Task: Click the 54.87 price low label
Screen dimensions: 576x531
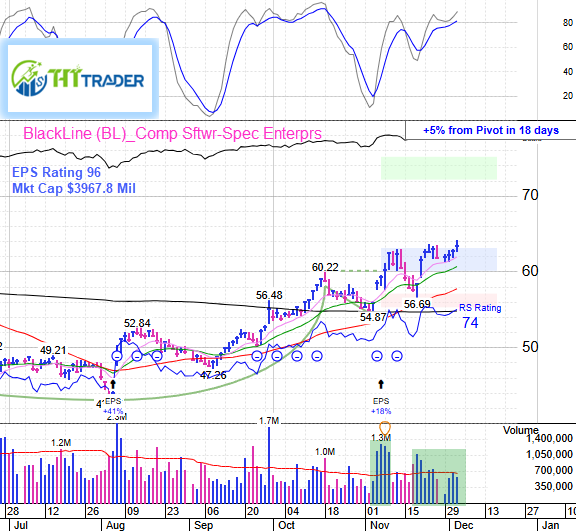Action: (373, 317)
